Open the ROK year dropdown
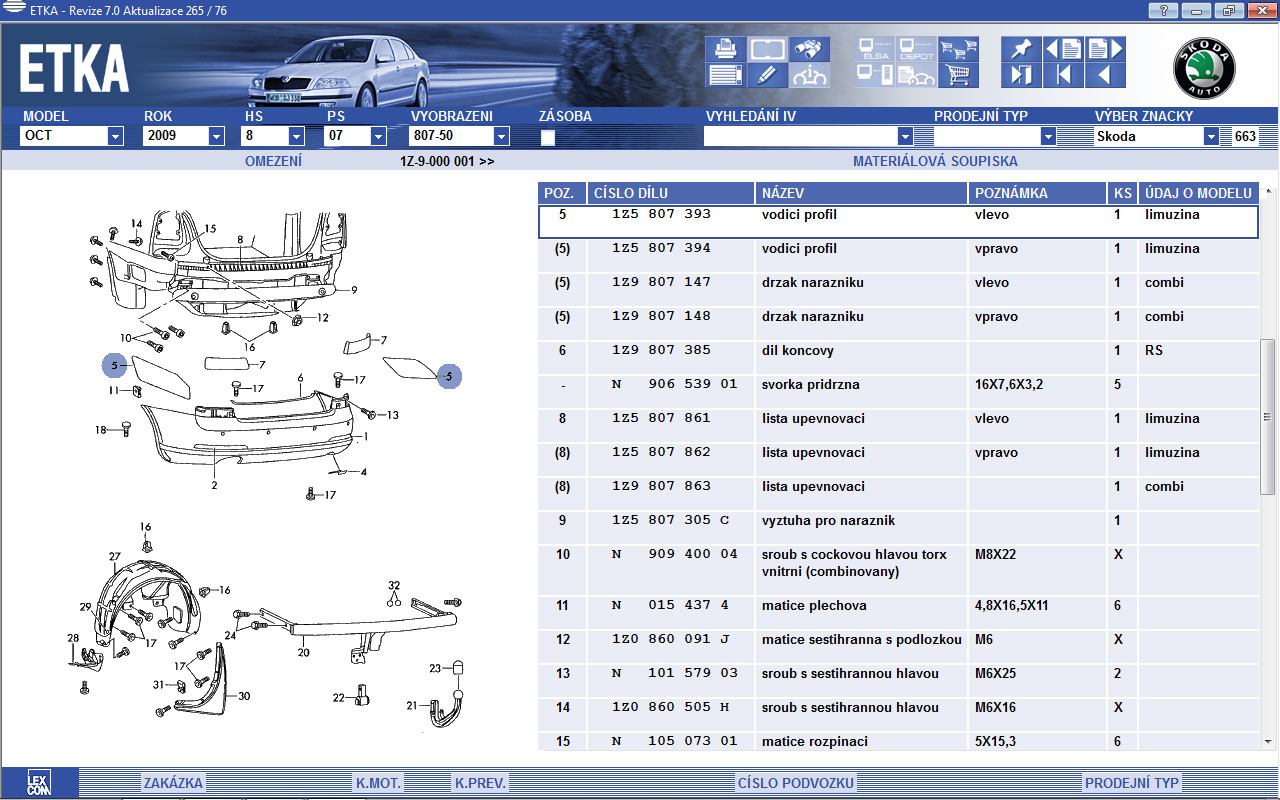Viewport: 1280px width, 800px height. (216, 137)
